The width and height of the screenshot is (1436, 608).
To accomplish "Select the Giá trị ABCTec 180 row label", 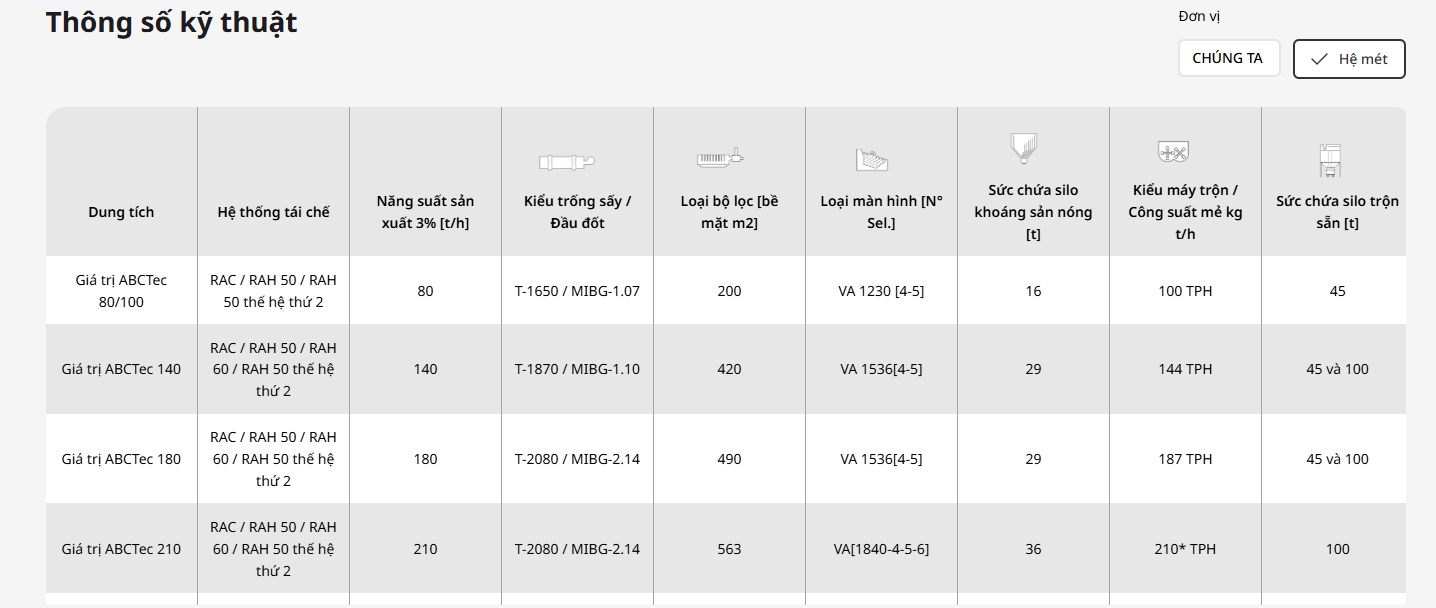I will point(121,459).
